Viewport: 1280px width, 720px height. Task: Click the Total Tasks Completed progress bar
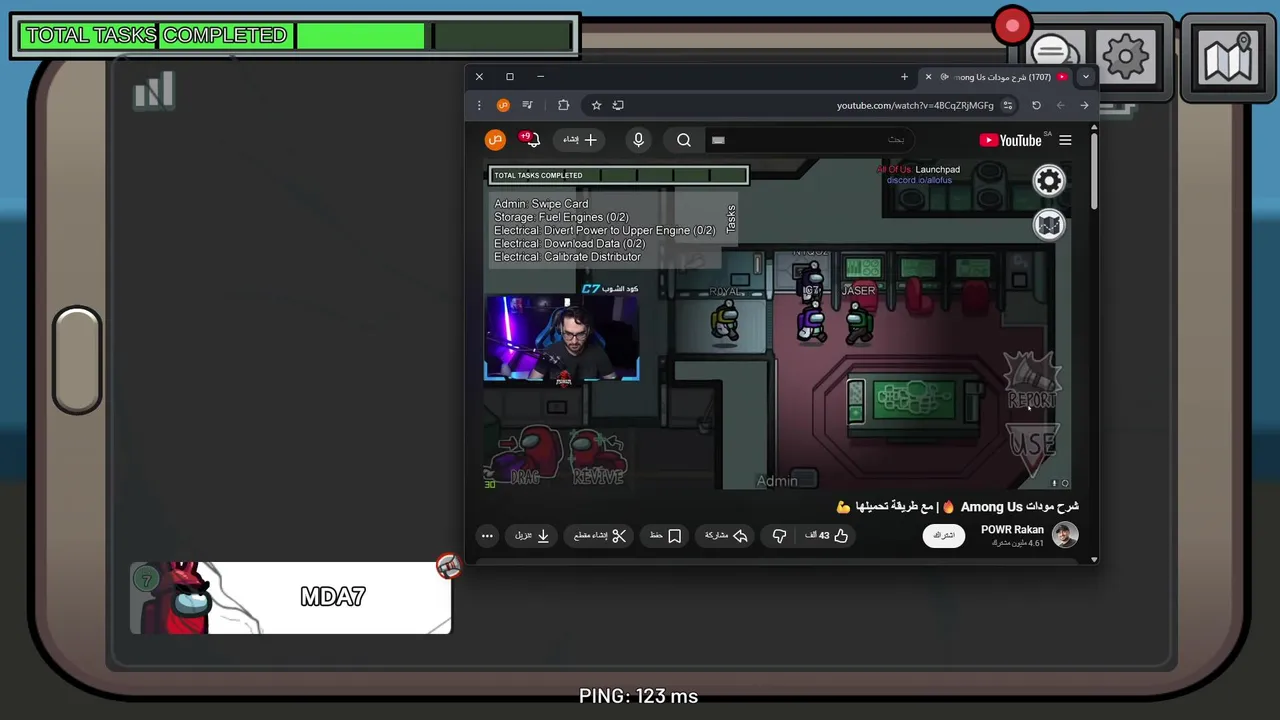(x=295, y=36)
